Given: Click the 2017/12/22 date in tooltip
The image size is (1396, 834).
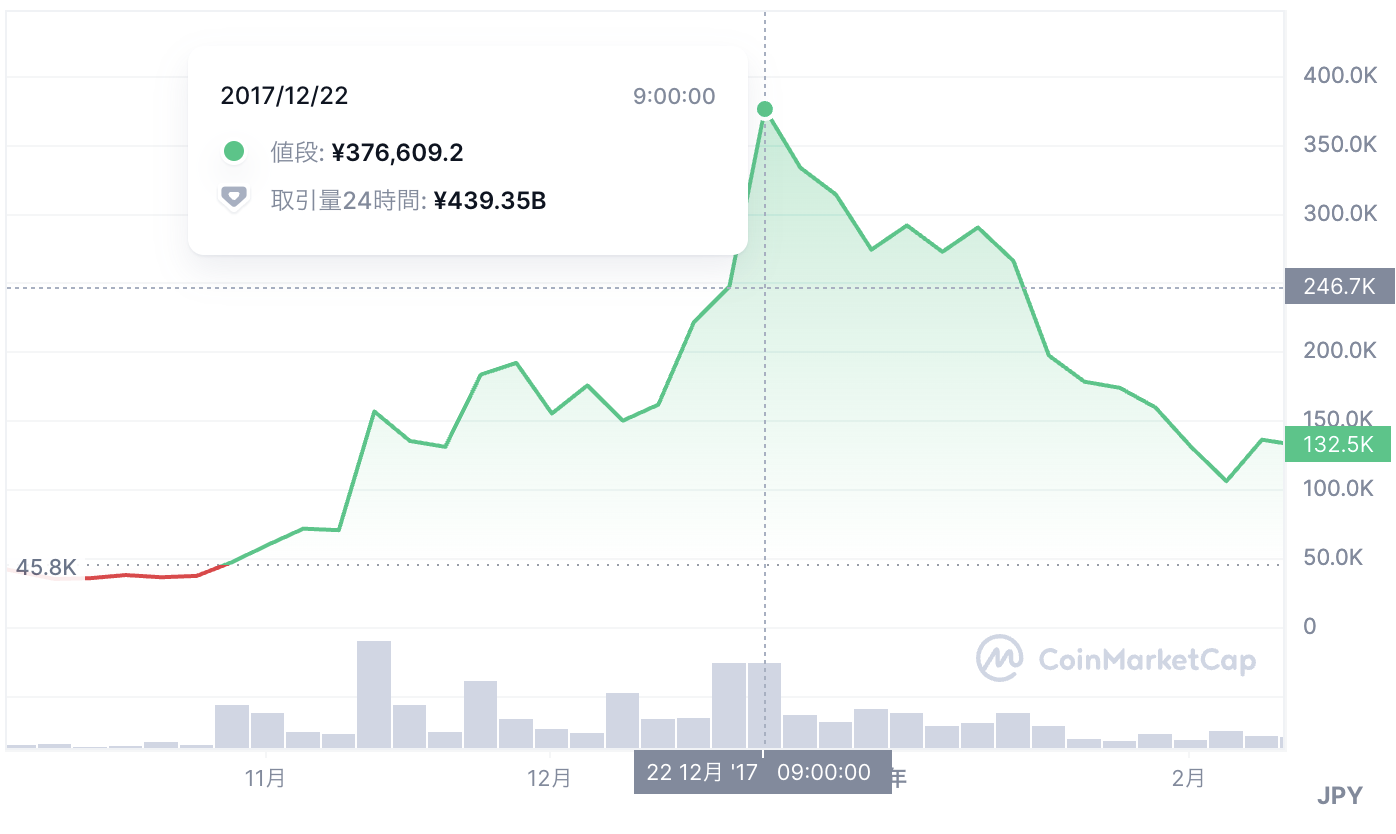Looking at the screenshot, I should [284, 96].
